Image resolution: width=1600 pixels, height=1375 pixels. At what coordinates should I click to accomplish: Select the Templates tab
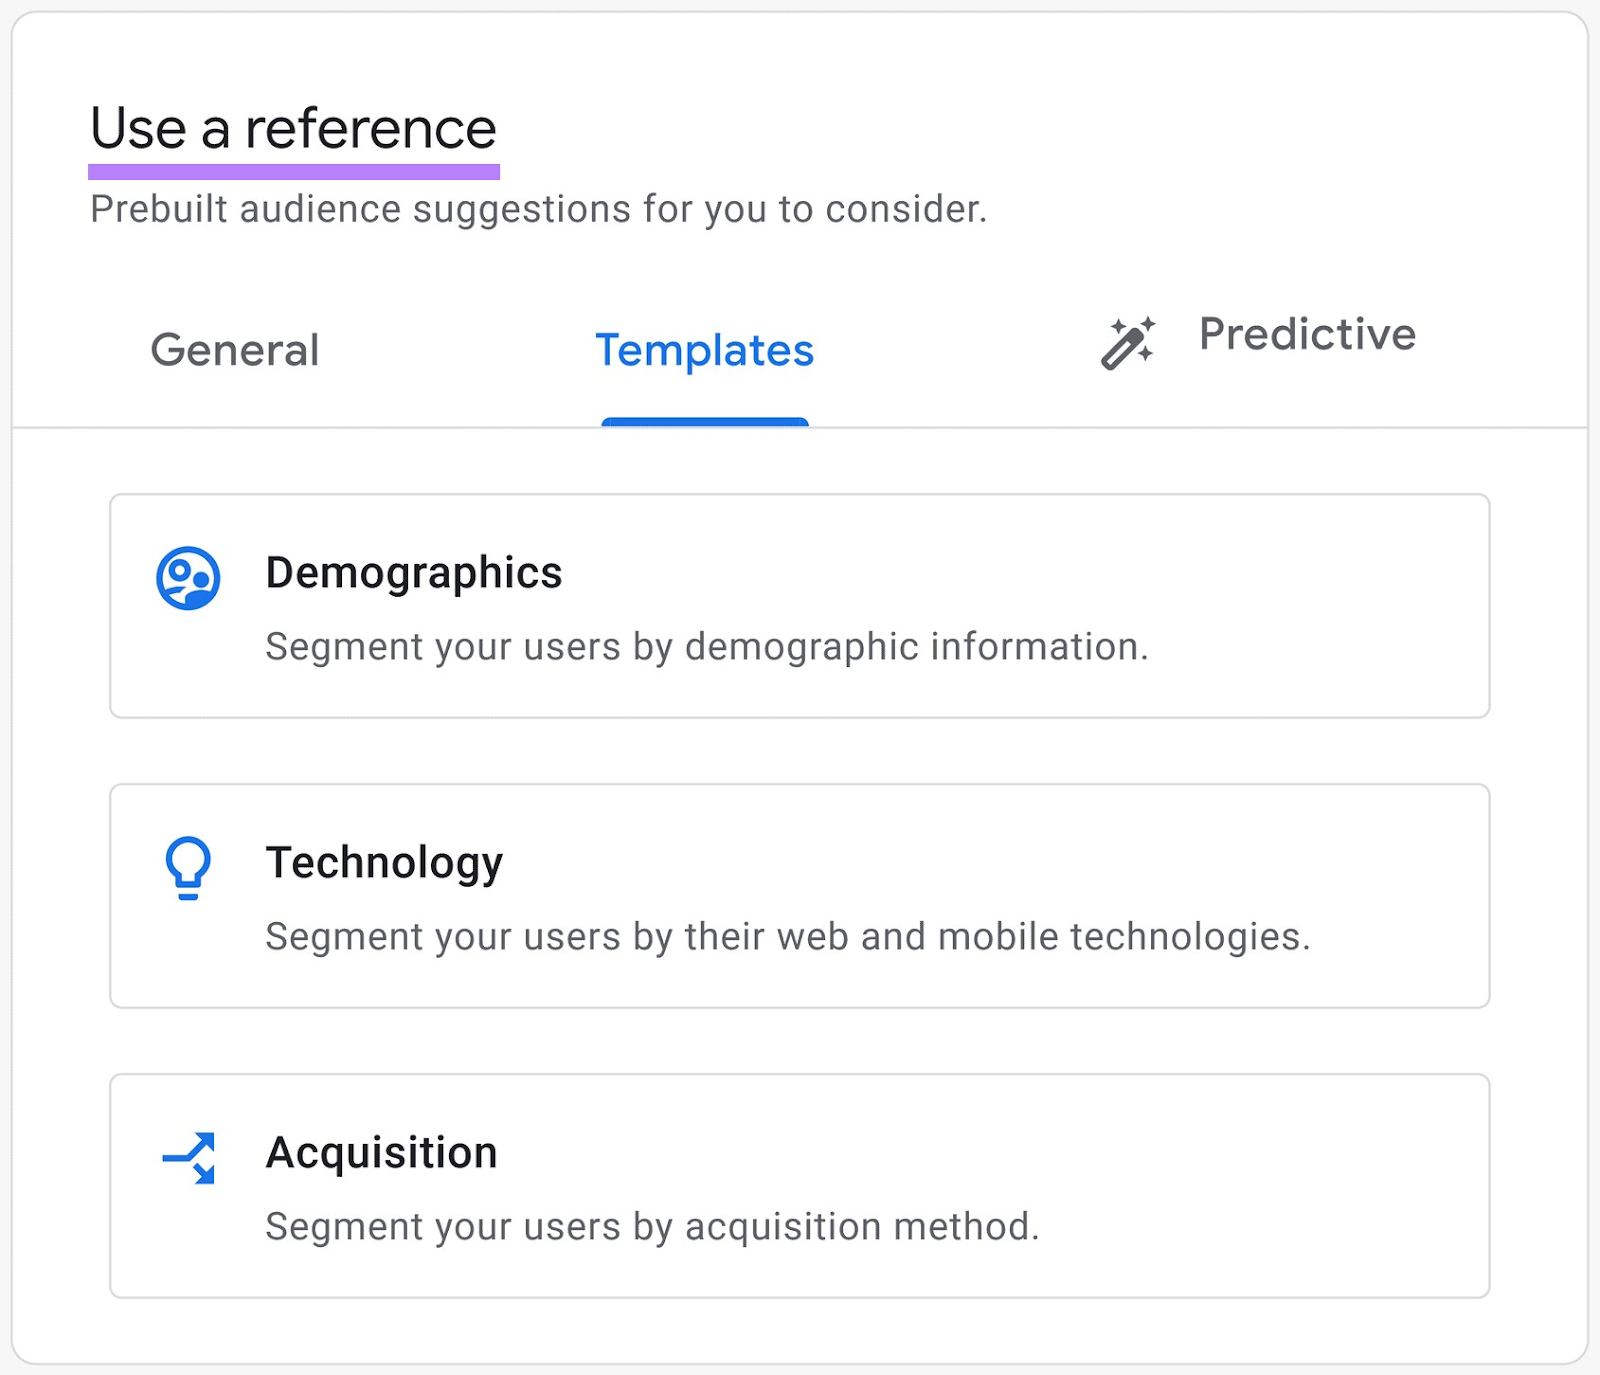704,350
